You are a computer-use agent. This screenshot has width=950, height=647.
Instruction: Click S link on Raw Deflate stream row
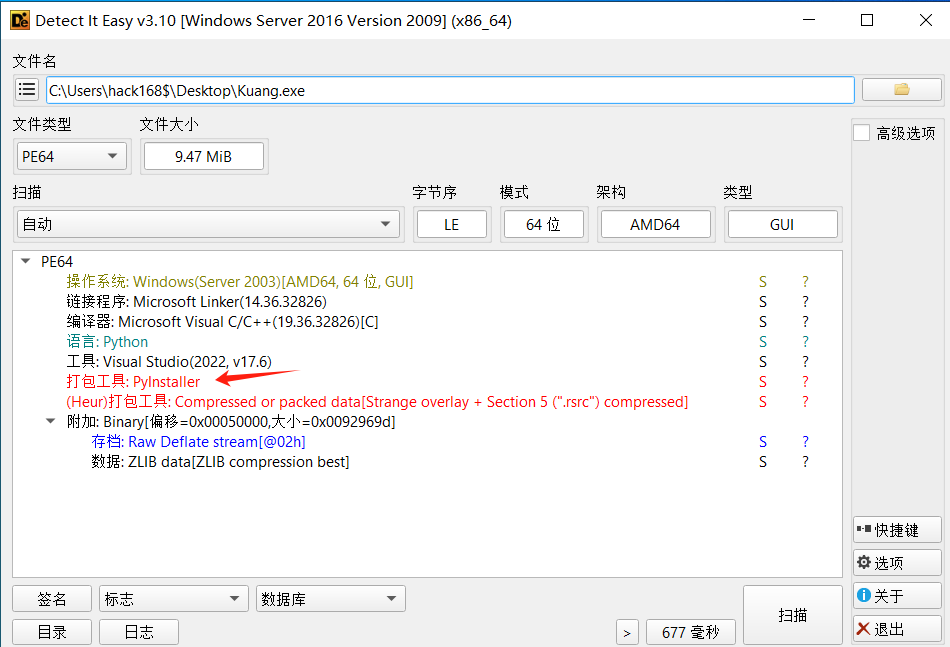(763, 442)
